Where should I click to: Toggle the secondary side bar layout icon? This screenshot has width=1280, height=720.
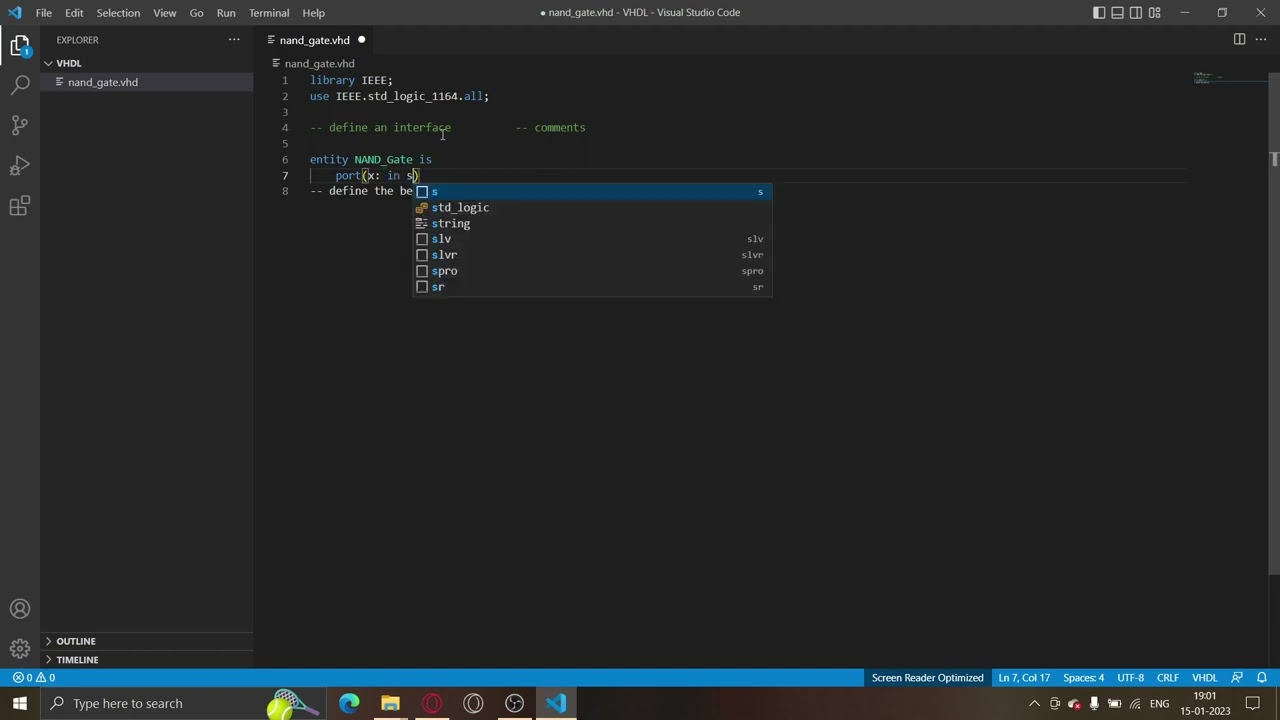[1136, 13]
